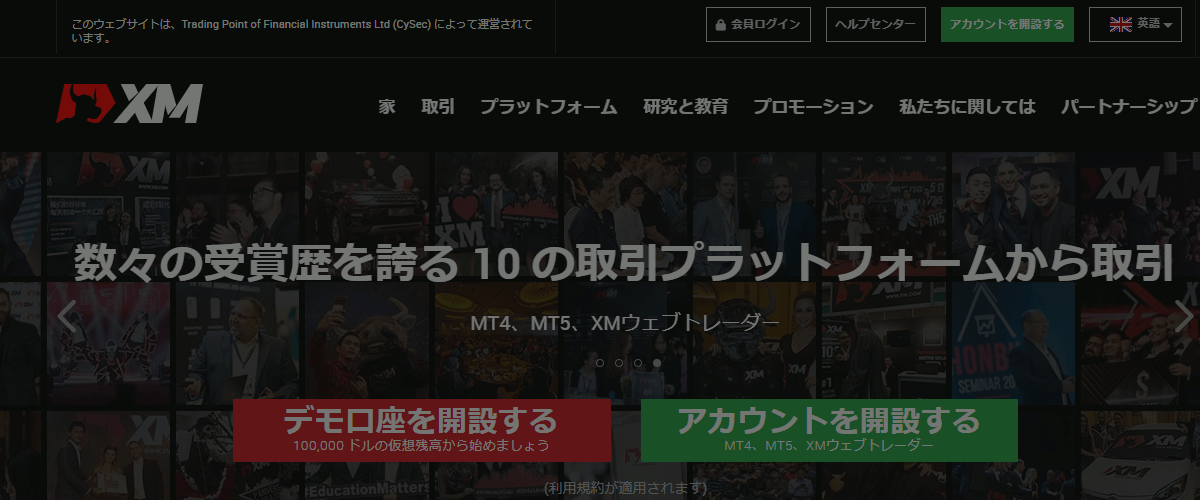Open the 取引 menu
The image size is (1200, 500).
pos(438,107)
